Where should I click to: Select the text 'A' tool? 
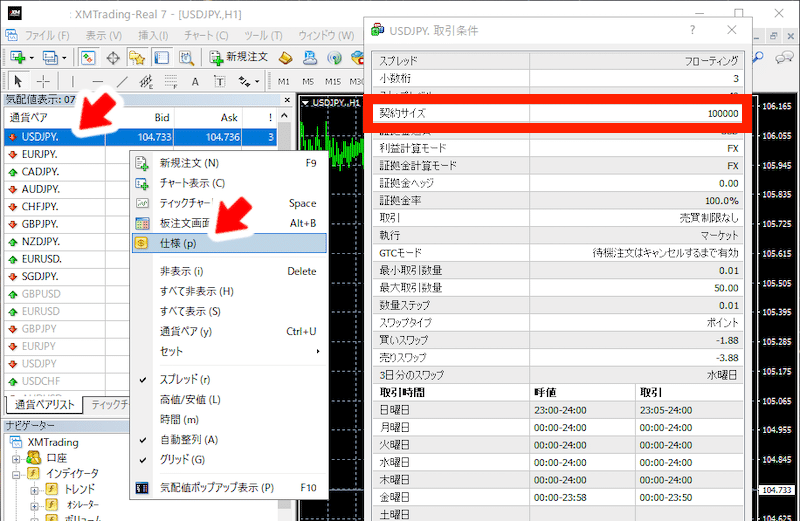pos(195,82)
